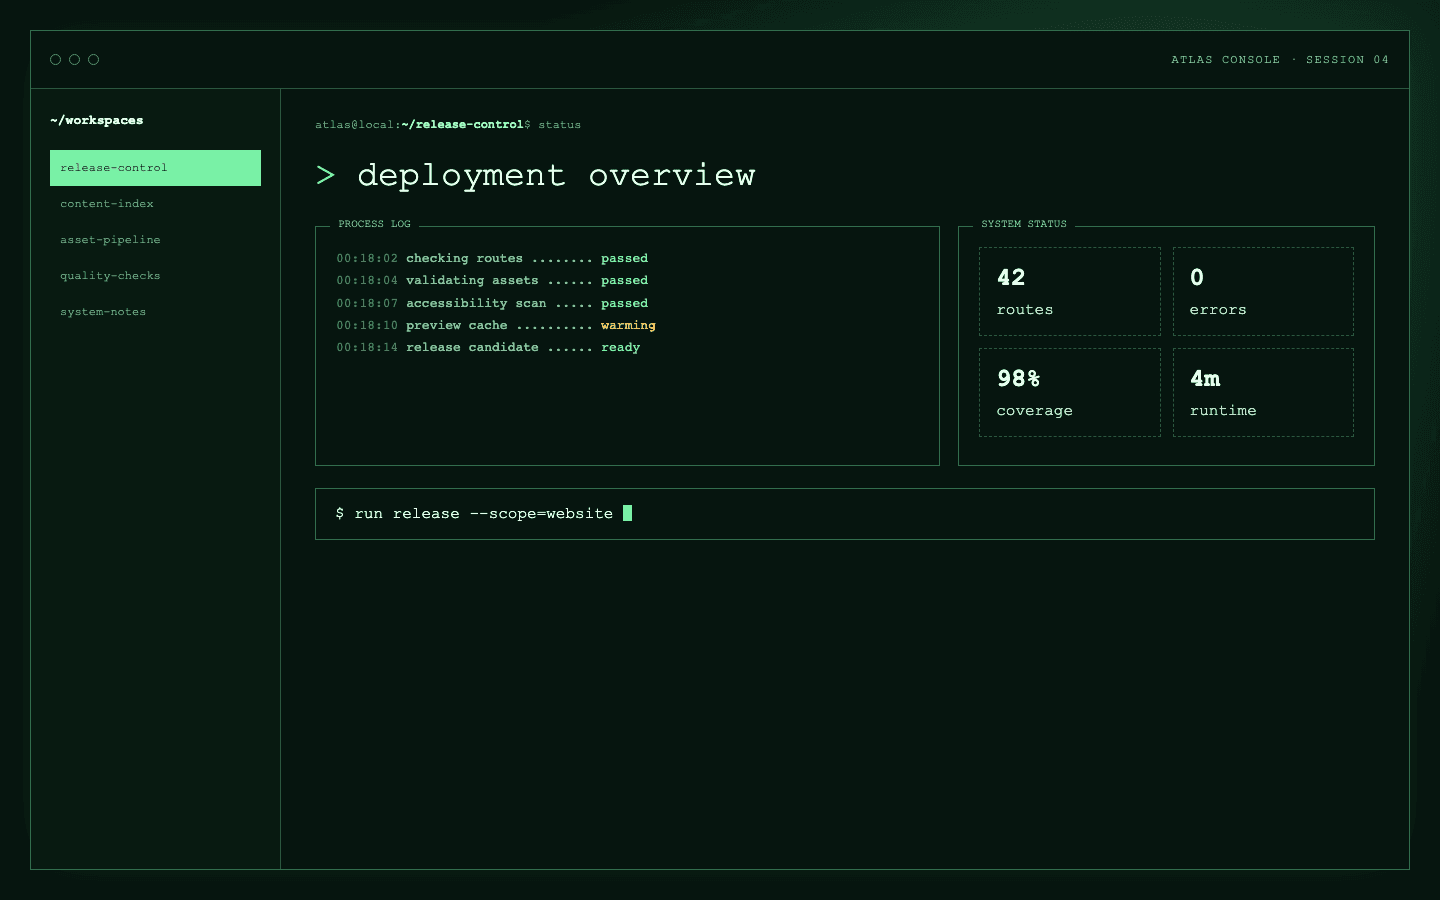Click the timestamp 00:18:14

pos(367,347)
